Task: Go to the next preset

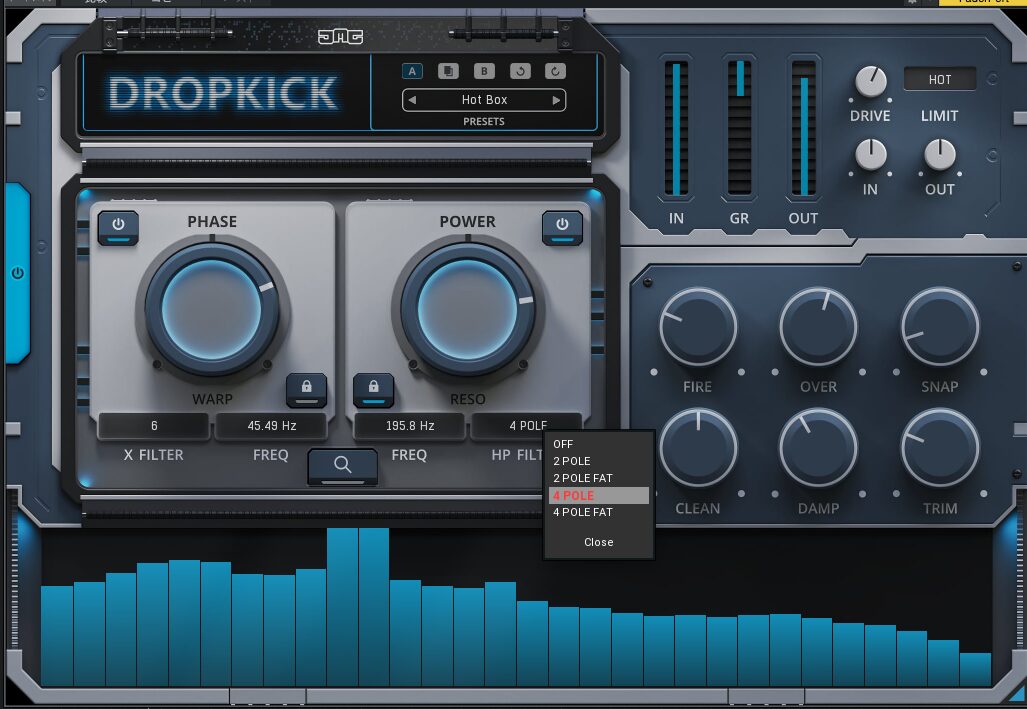Action: coord(556,100)
